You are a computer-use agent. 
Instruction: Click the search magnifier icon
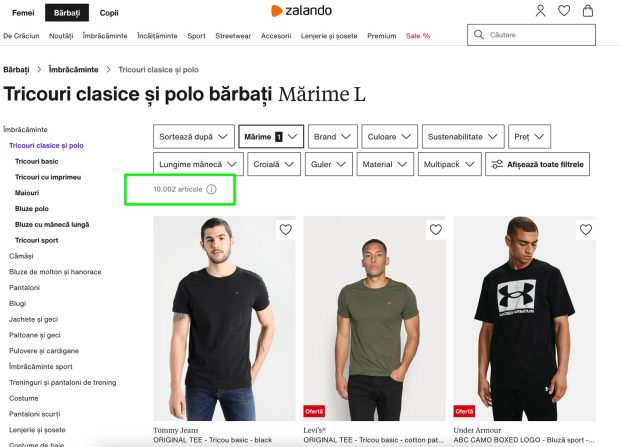click(x=478, y=35)
